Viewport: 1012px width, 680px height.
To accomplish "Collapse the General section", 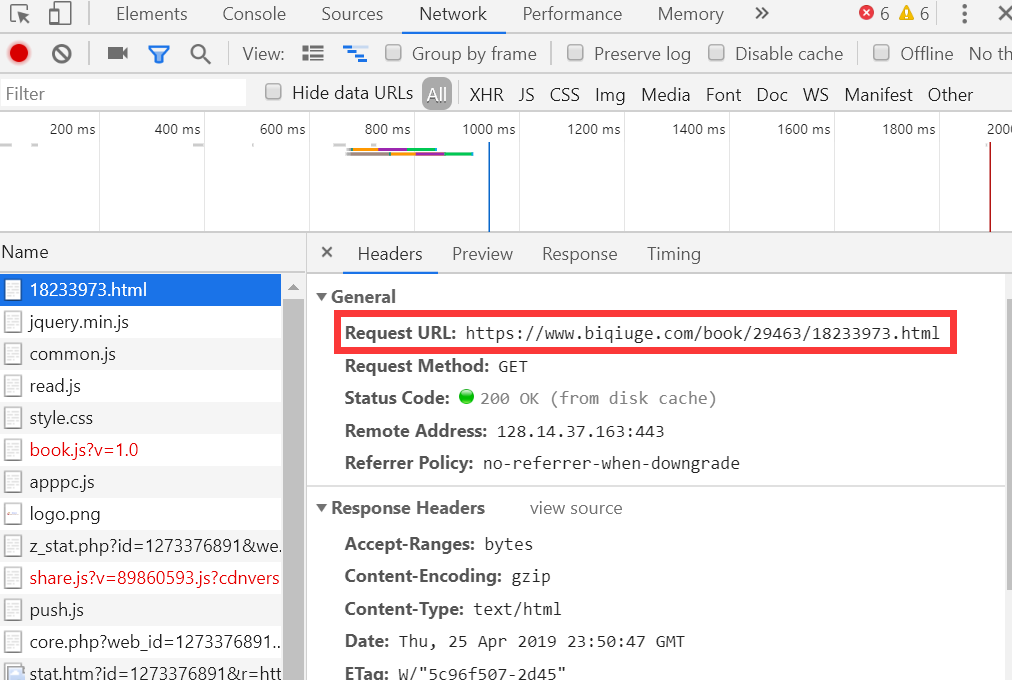I will 322,297.
